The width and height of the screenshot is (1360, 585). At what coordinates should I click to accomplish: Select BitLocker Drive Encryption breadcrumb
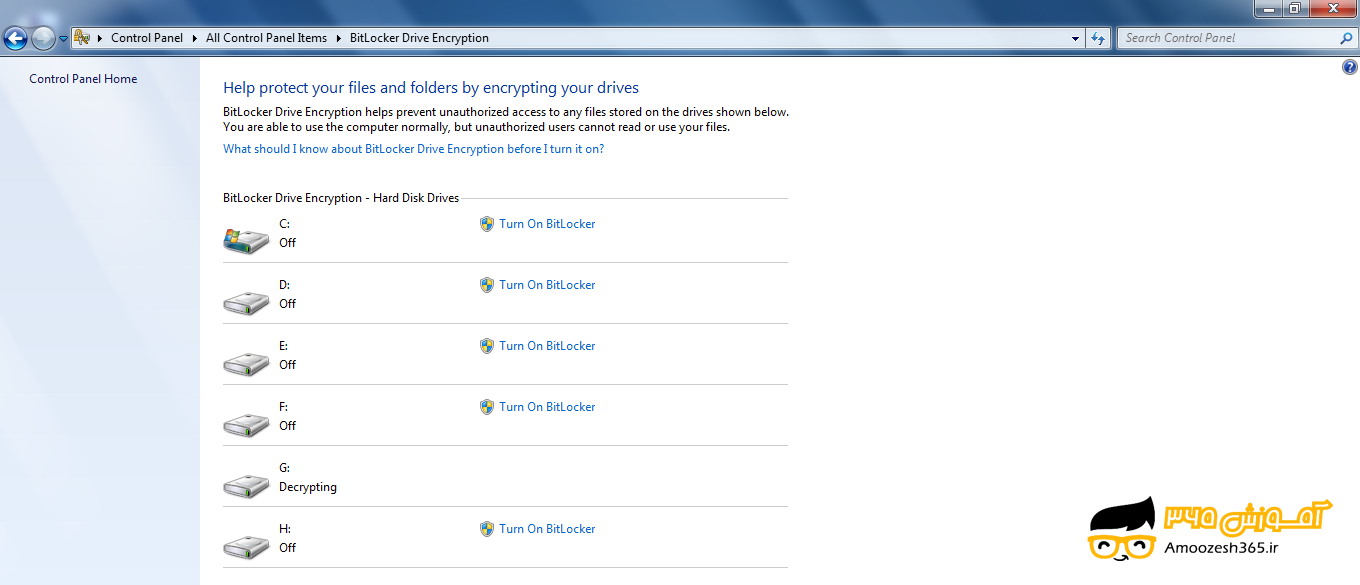click(419, 38)
